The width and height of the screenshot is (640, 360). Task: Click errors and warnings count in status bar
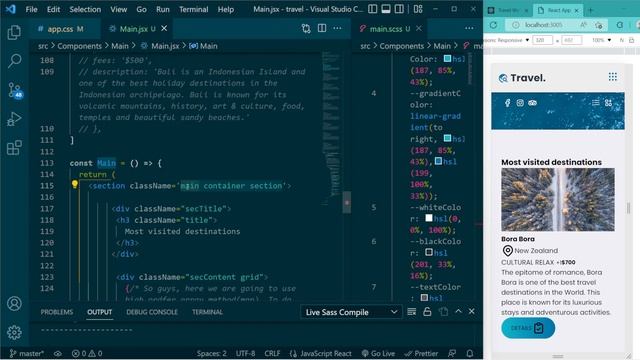pyautogui.click(x=87, y=353)
